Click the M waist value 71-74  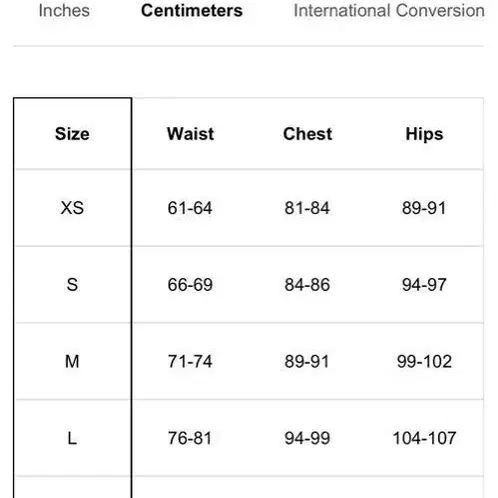point(190,361)
